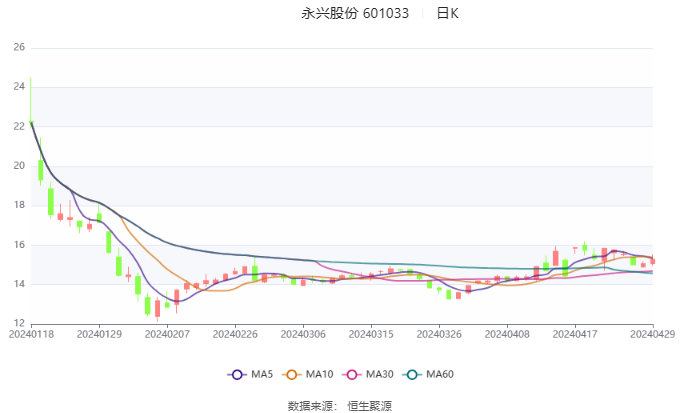The width and height of the screenshot is (680, 413).
Task: Click the y-axis value 20
Action: tap(19, 166)
